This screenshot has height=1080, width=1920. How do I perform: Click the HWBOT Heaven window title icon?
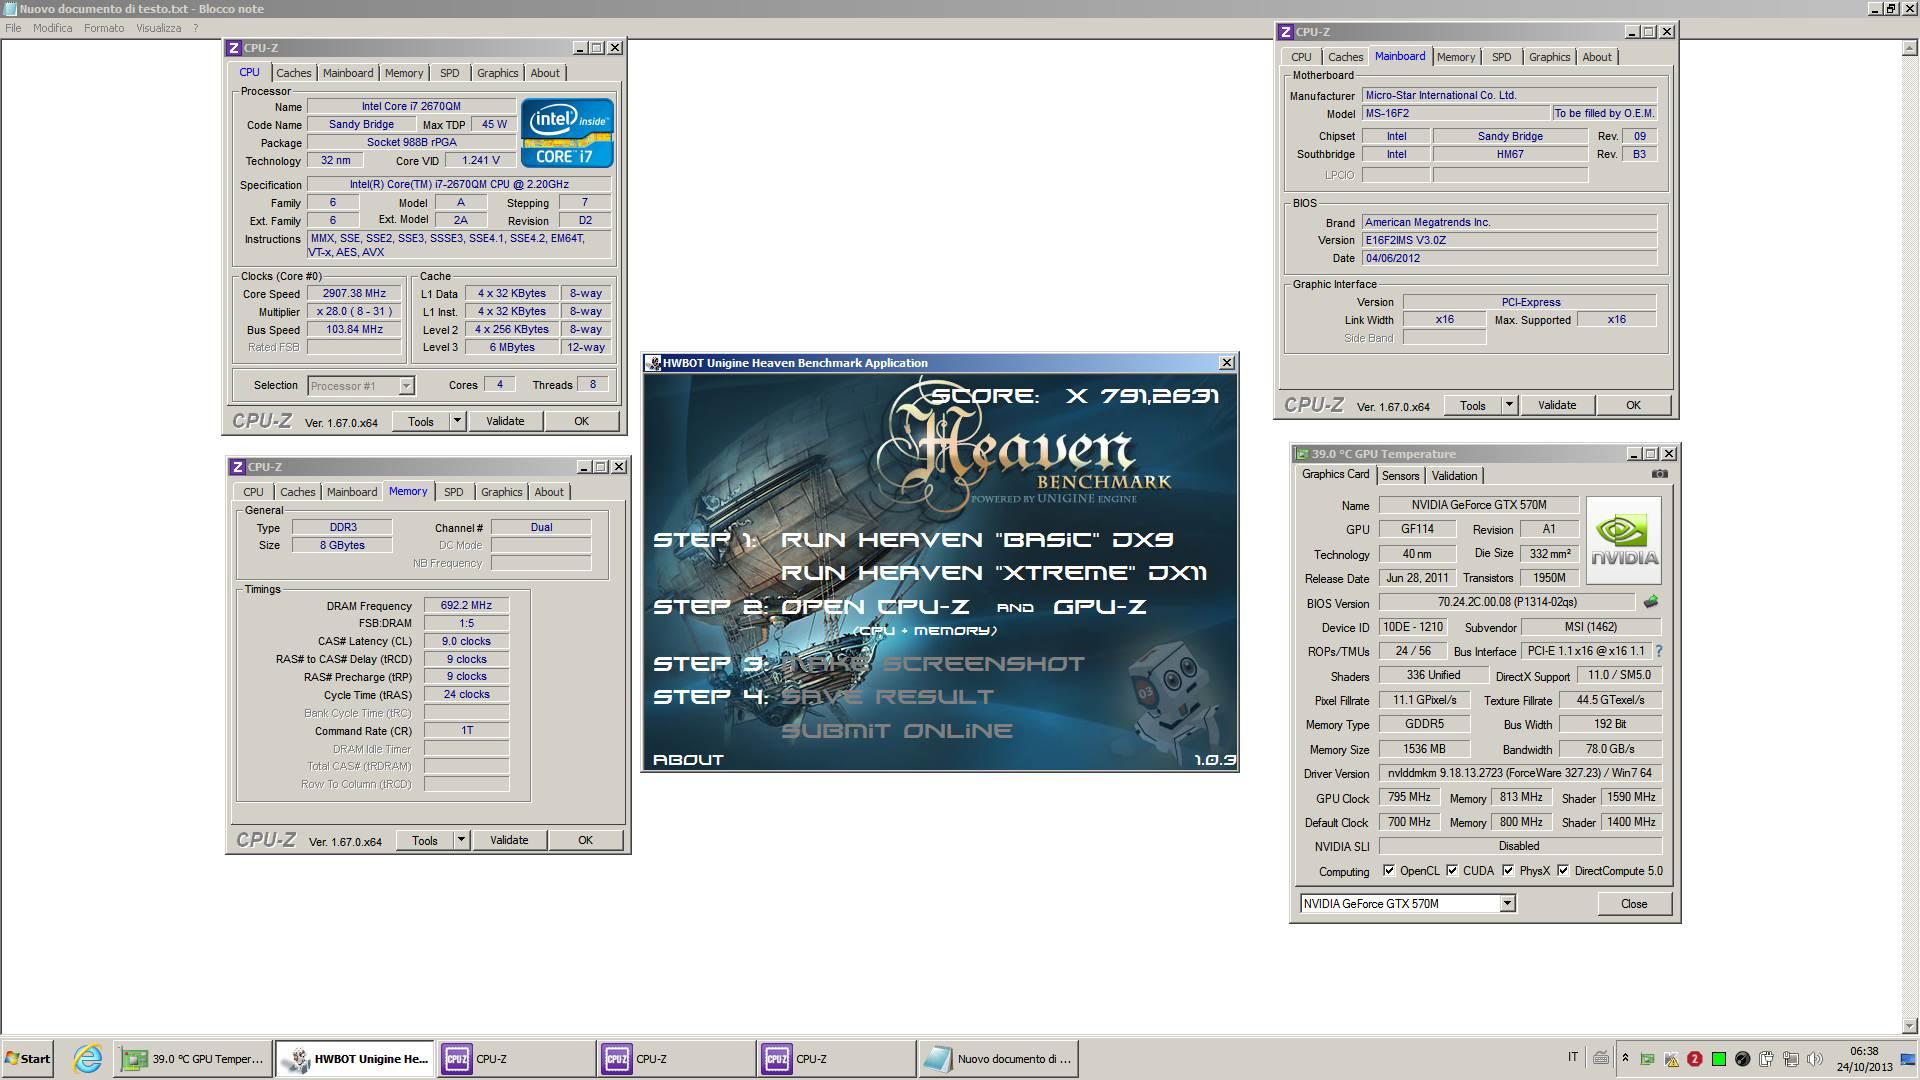(x=653, y=363)
